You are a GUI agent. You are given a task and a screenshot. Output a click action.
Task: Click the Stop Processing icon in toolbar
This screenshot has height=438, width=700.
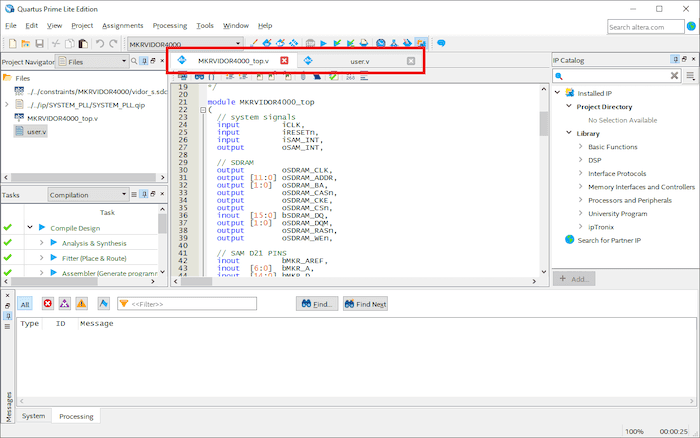(310, 44)
